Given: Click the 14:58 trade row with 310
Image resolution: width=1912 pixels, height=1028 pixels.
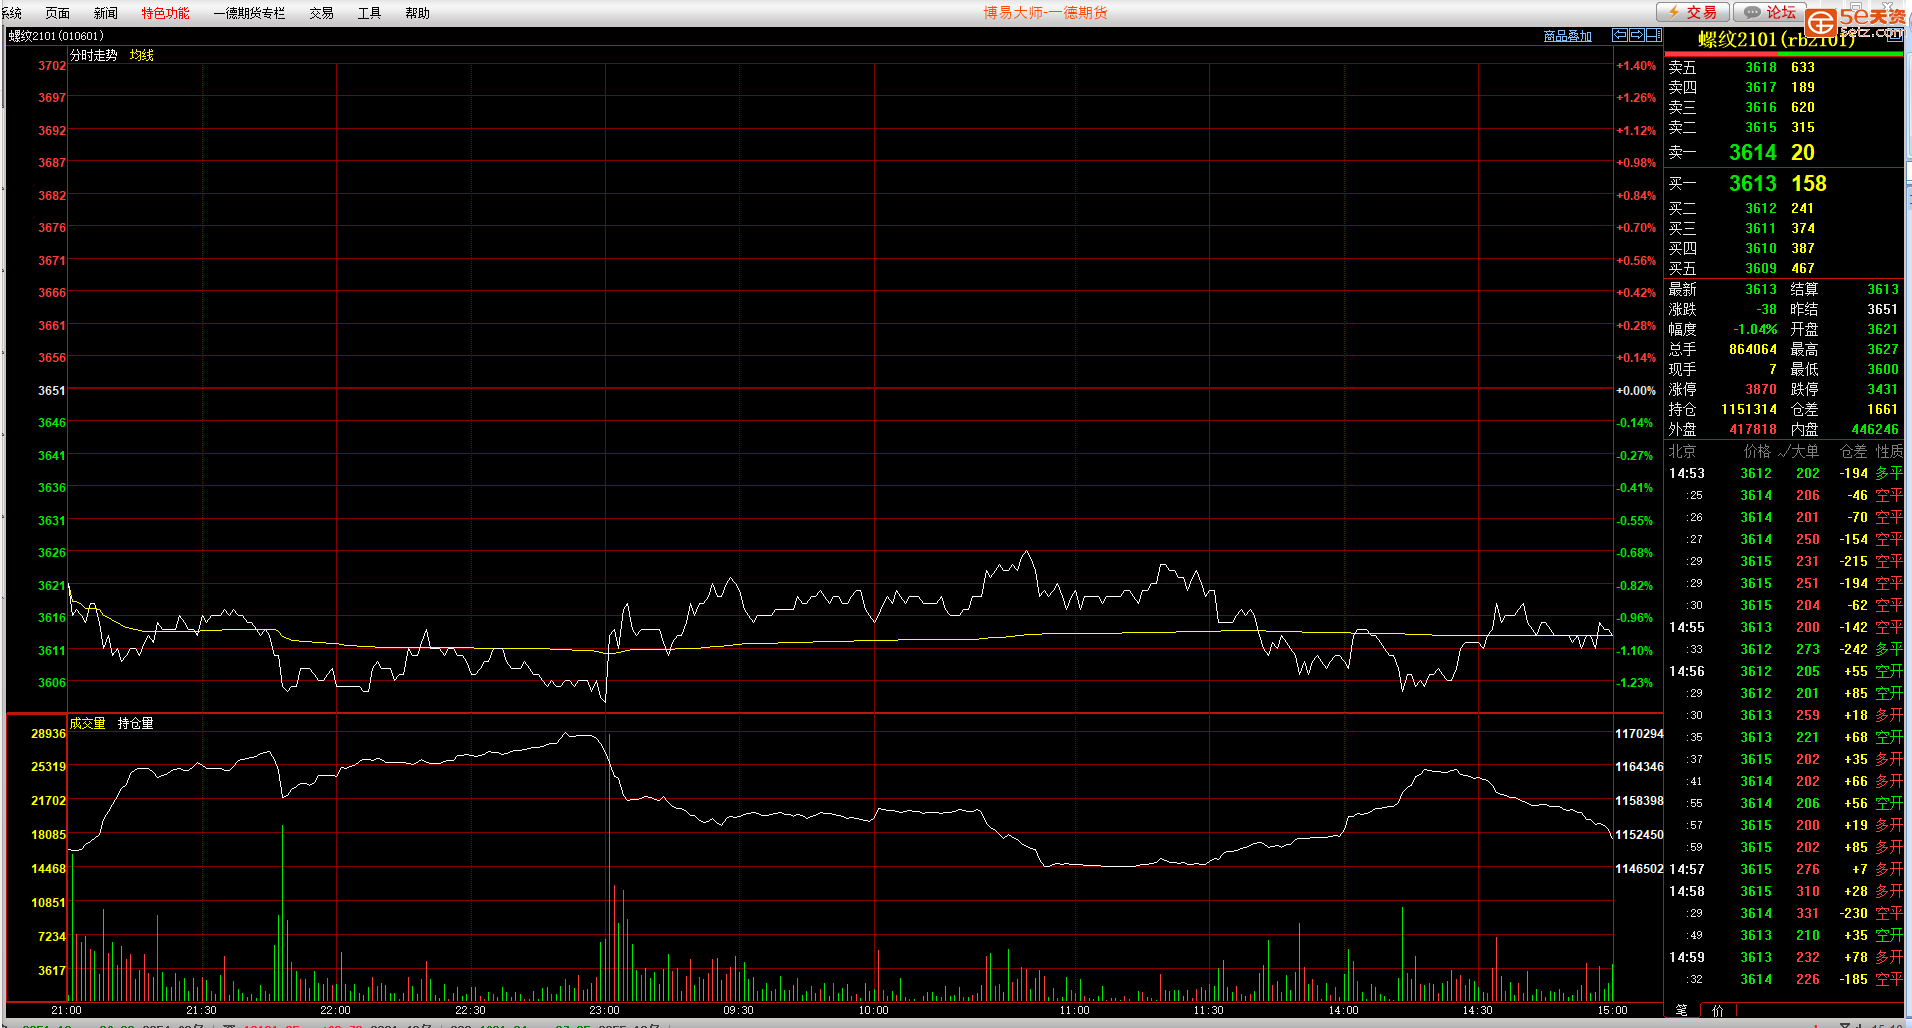Looking at the screenshot, I should click(1784, 891).
